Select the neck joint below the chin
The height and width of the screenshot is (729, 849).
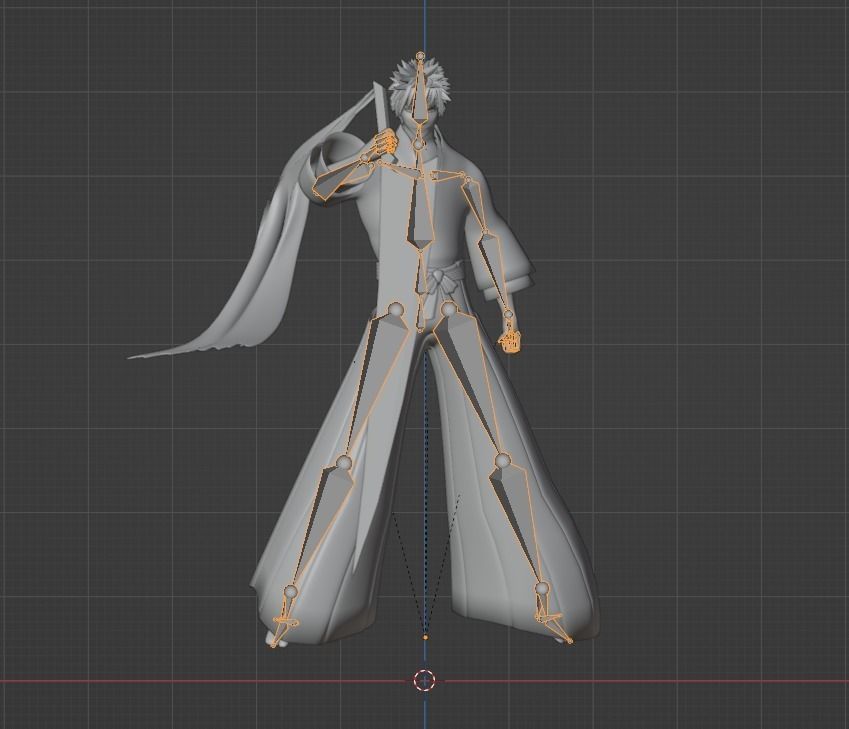(419, 145)
